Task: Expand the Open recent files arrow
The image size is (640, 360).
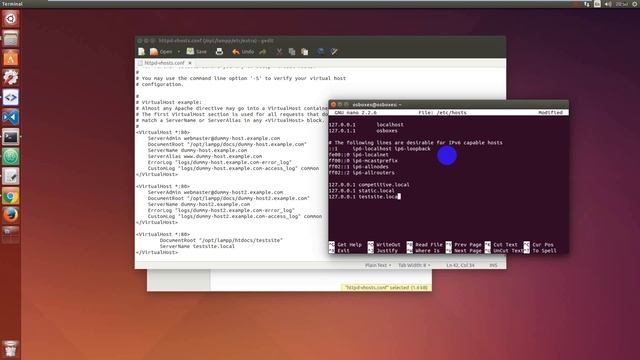Action: click(178, 52)
